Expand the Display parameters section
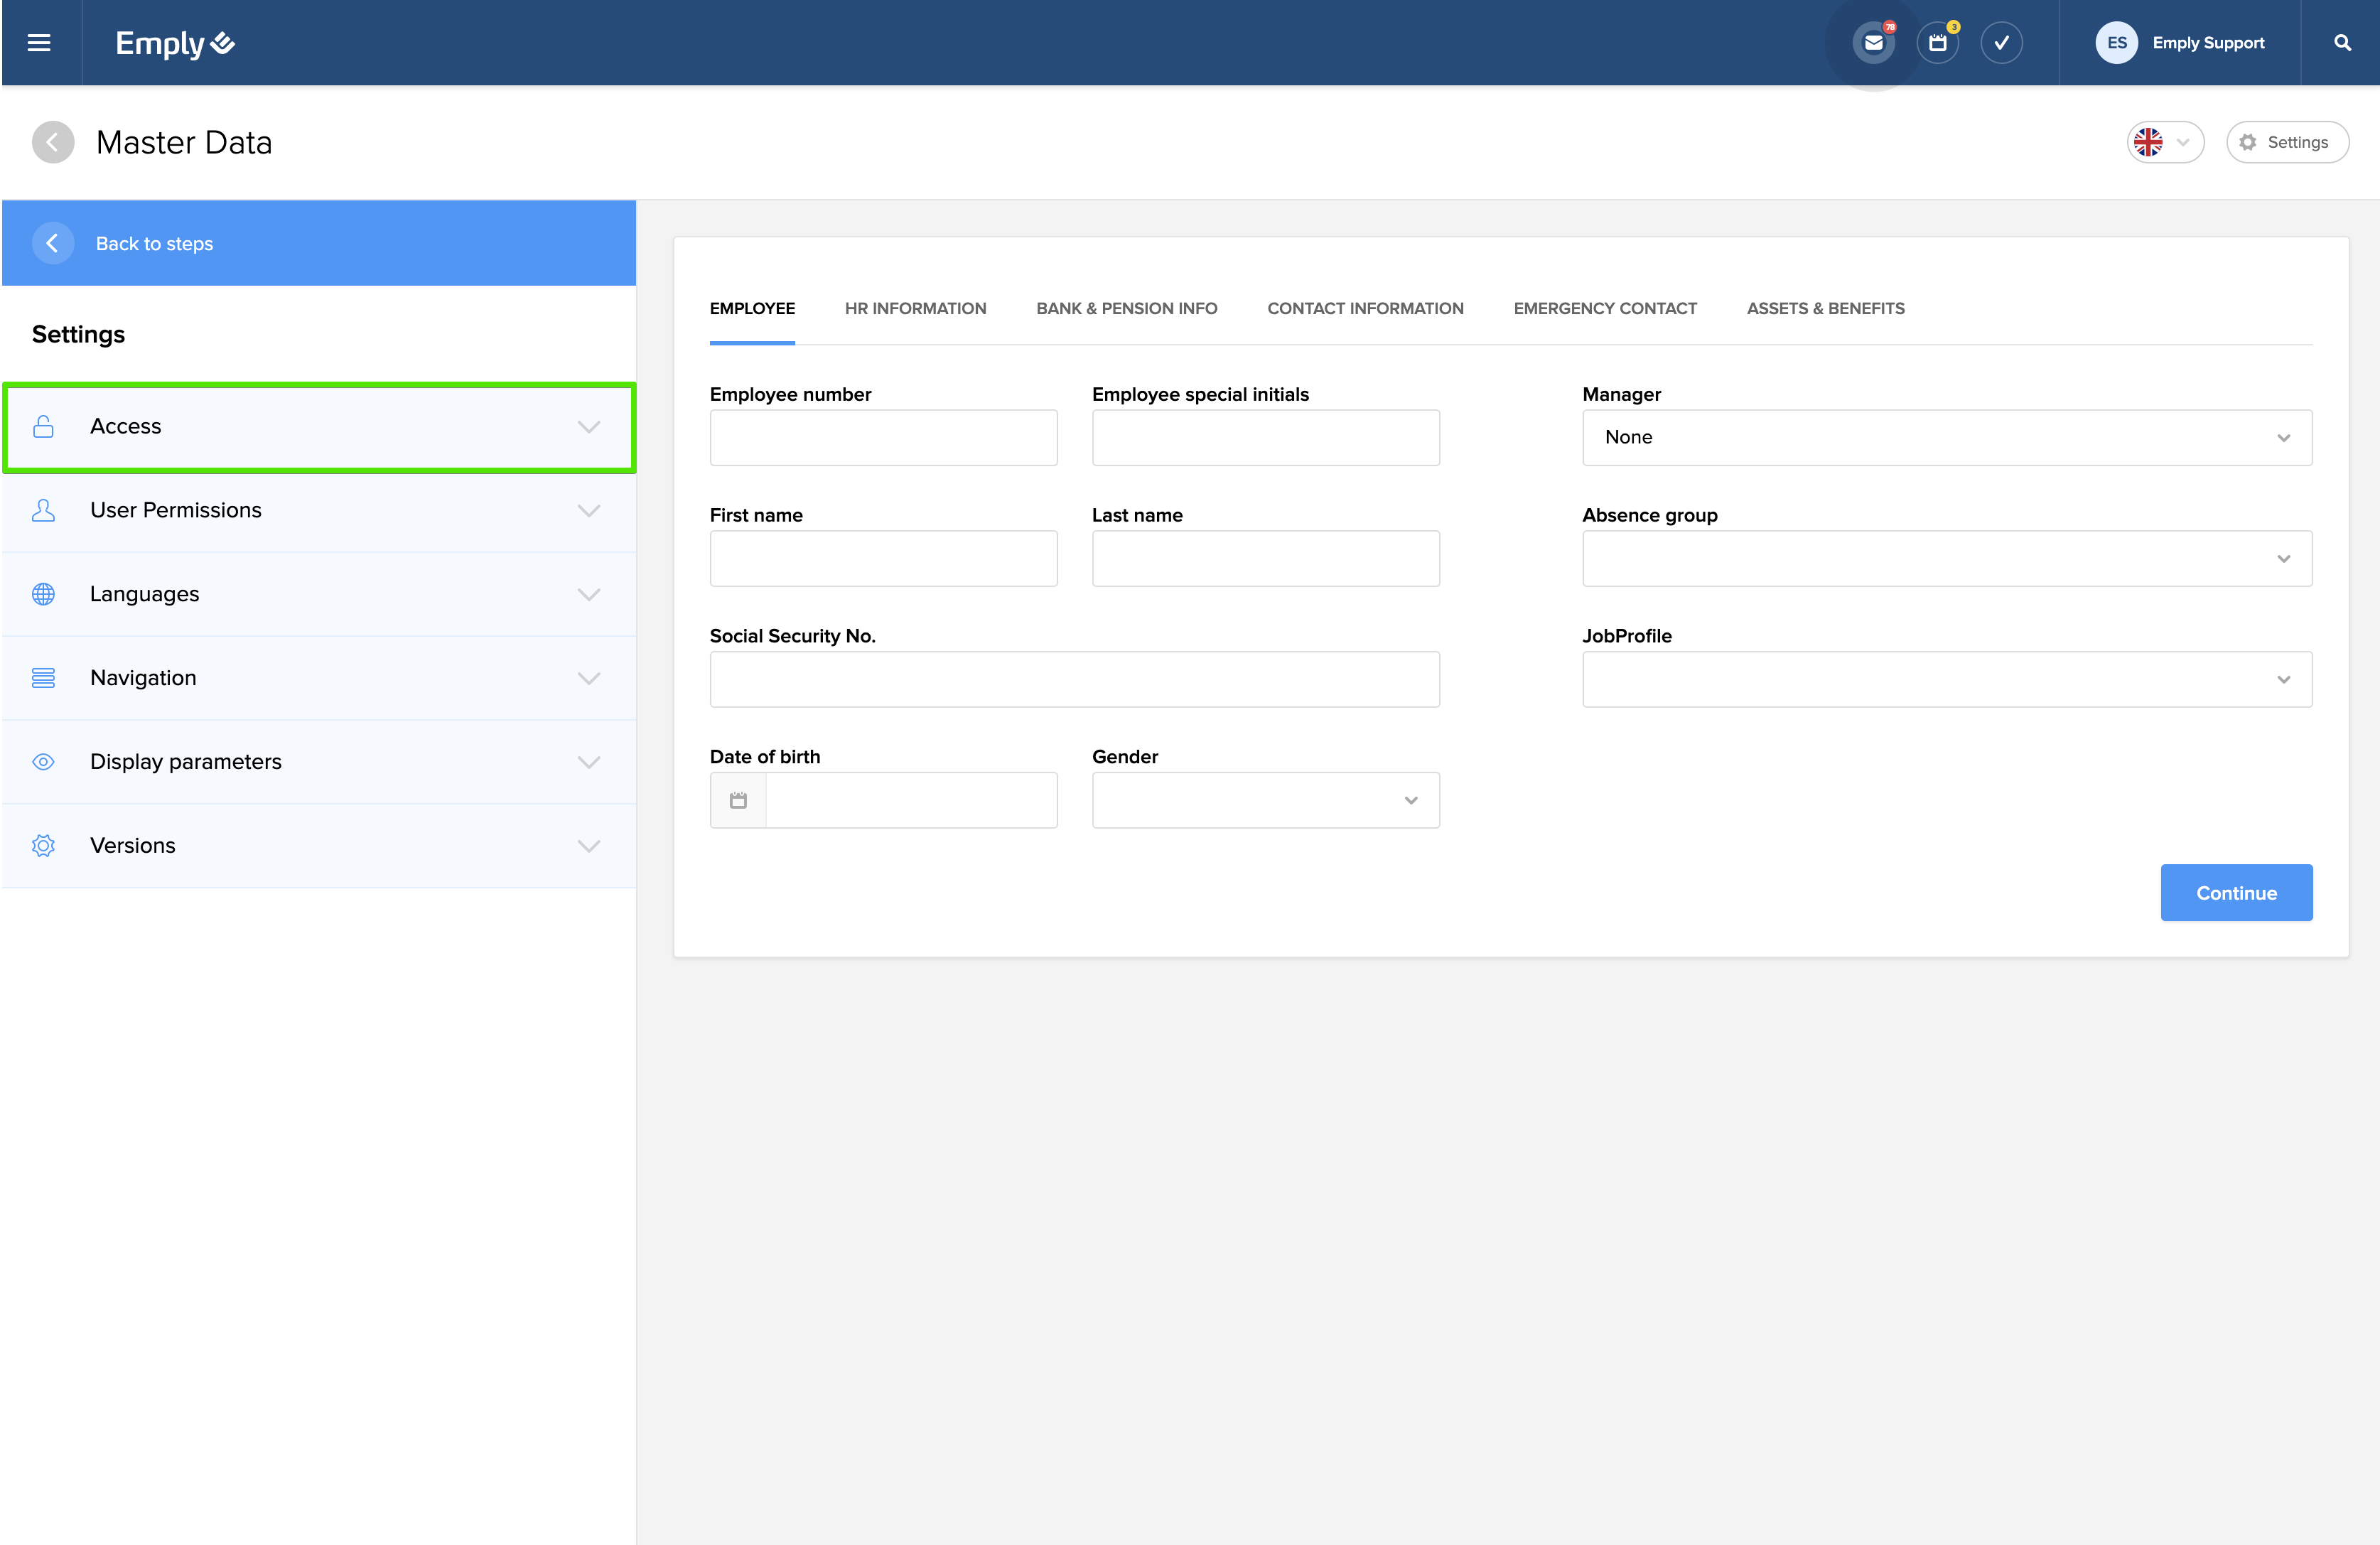 point(319,762)
